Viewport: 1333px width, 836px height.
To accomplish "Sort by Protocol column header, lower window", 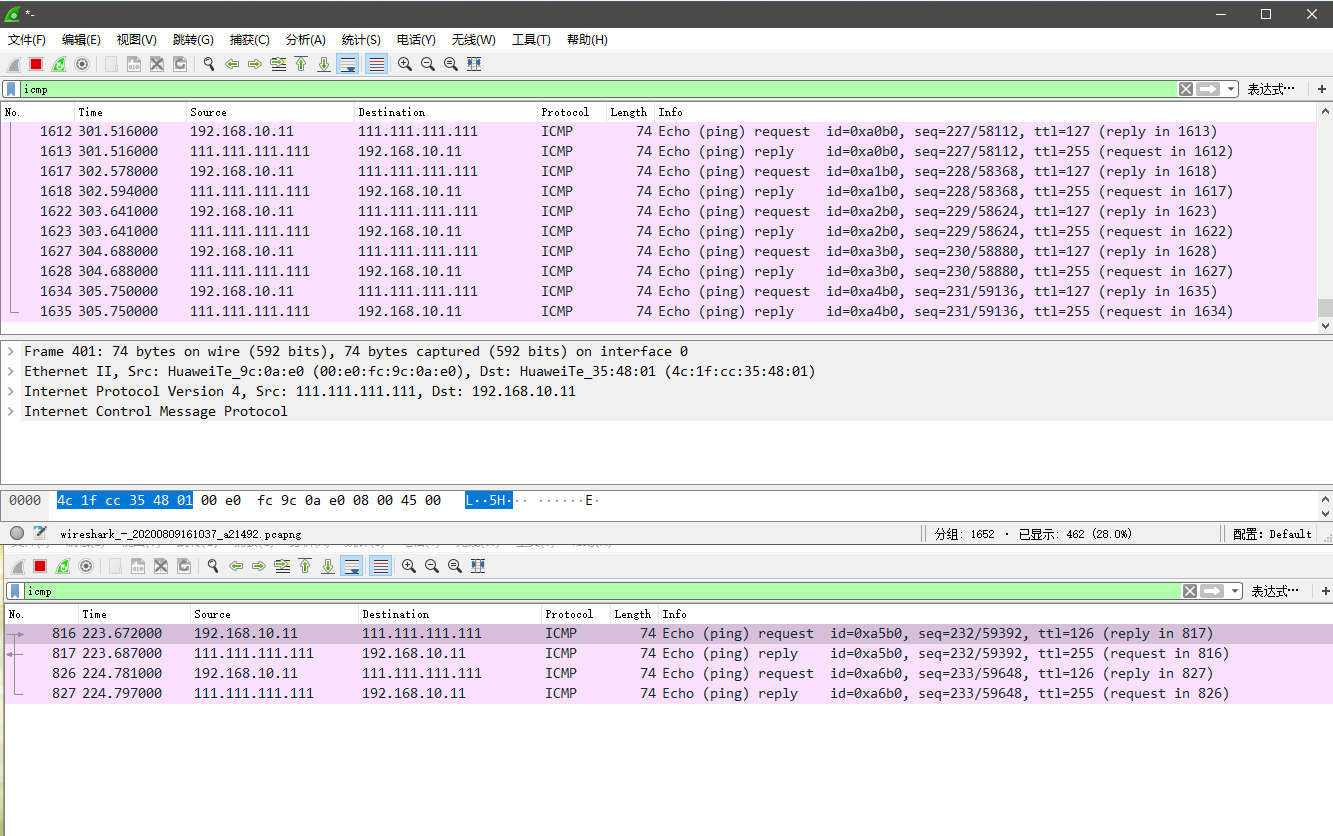I will point(576,614).
